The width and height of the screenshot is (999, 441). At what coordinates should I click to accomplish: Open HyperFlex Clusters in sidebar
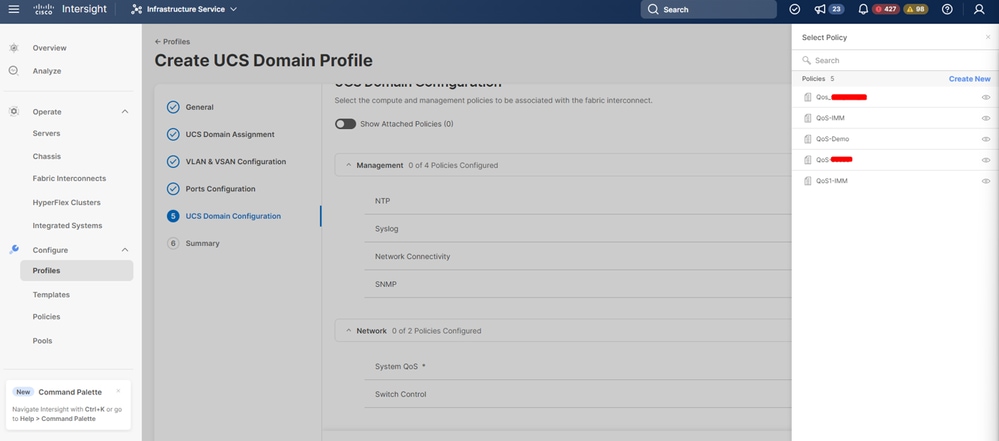[66, 203]
